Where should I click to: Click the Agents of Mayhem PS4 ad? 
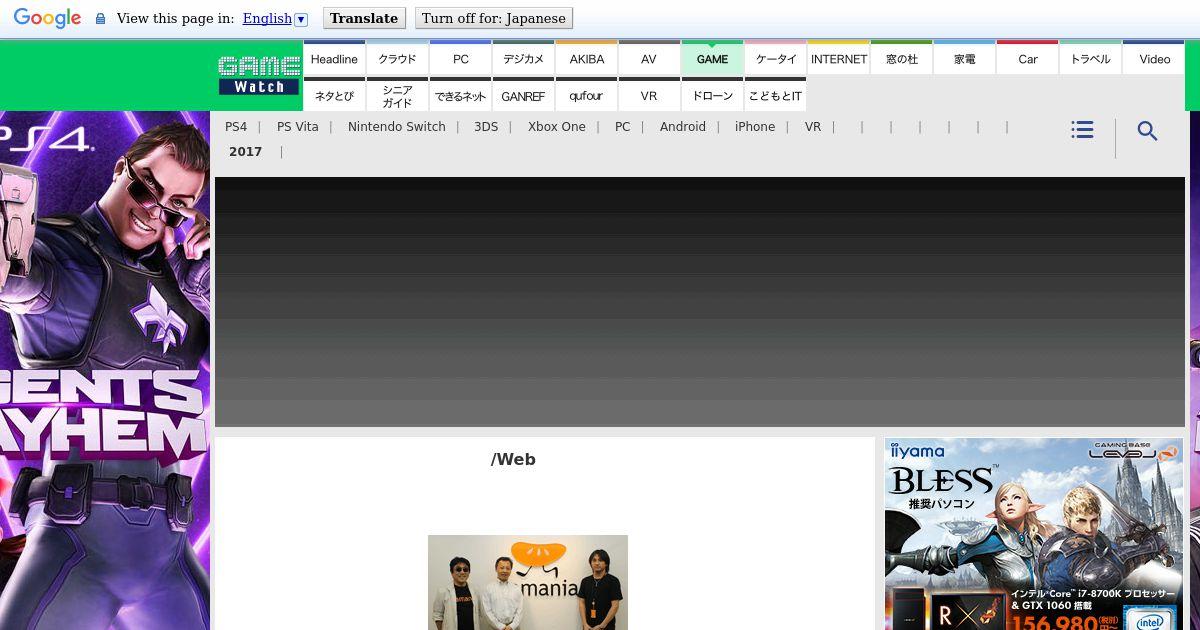pos(105,370)
